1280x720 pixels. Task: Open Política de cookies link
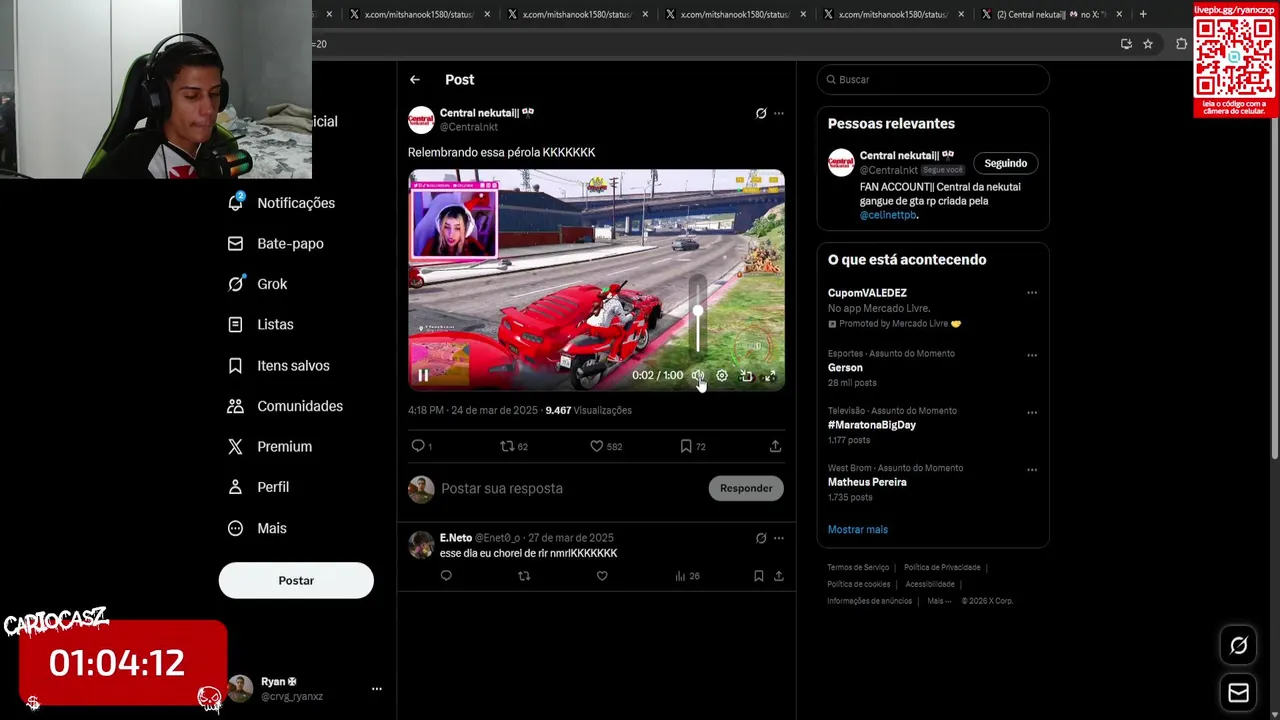pyautogui.click(x=858, y=584)
